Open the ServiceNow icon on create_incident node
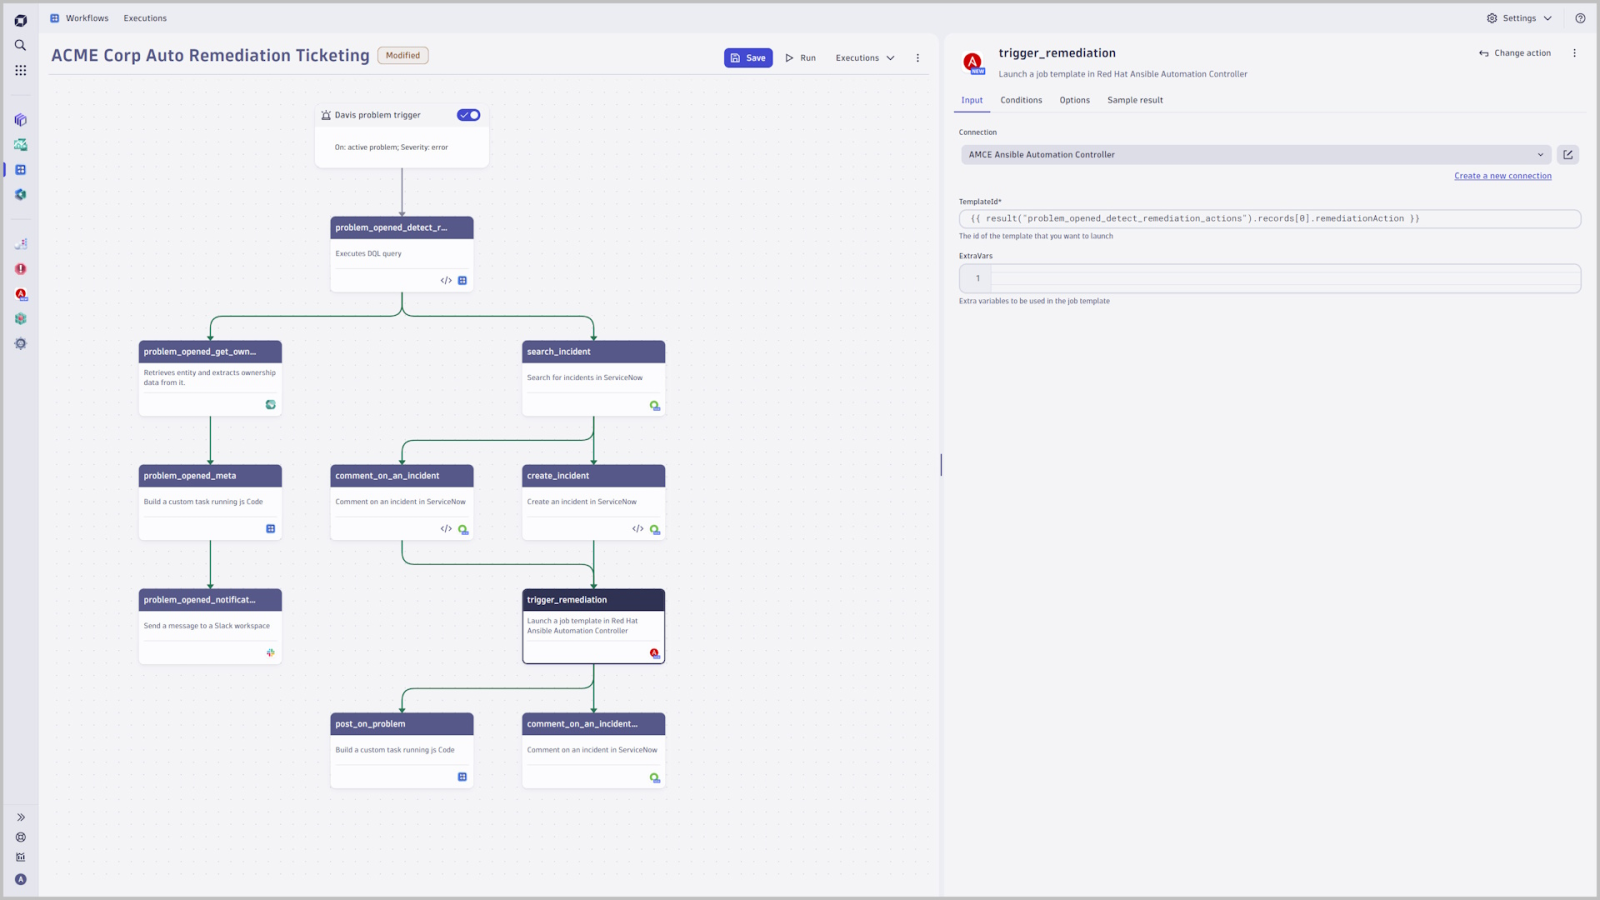Image resolution: width=1600 pixels, height=900 pixels. click(654, 530)
